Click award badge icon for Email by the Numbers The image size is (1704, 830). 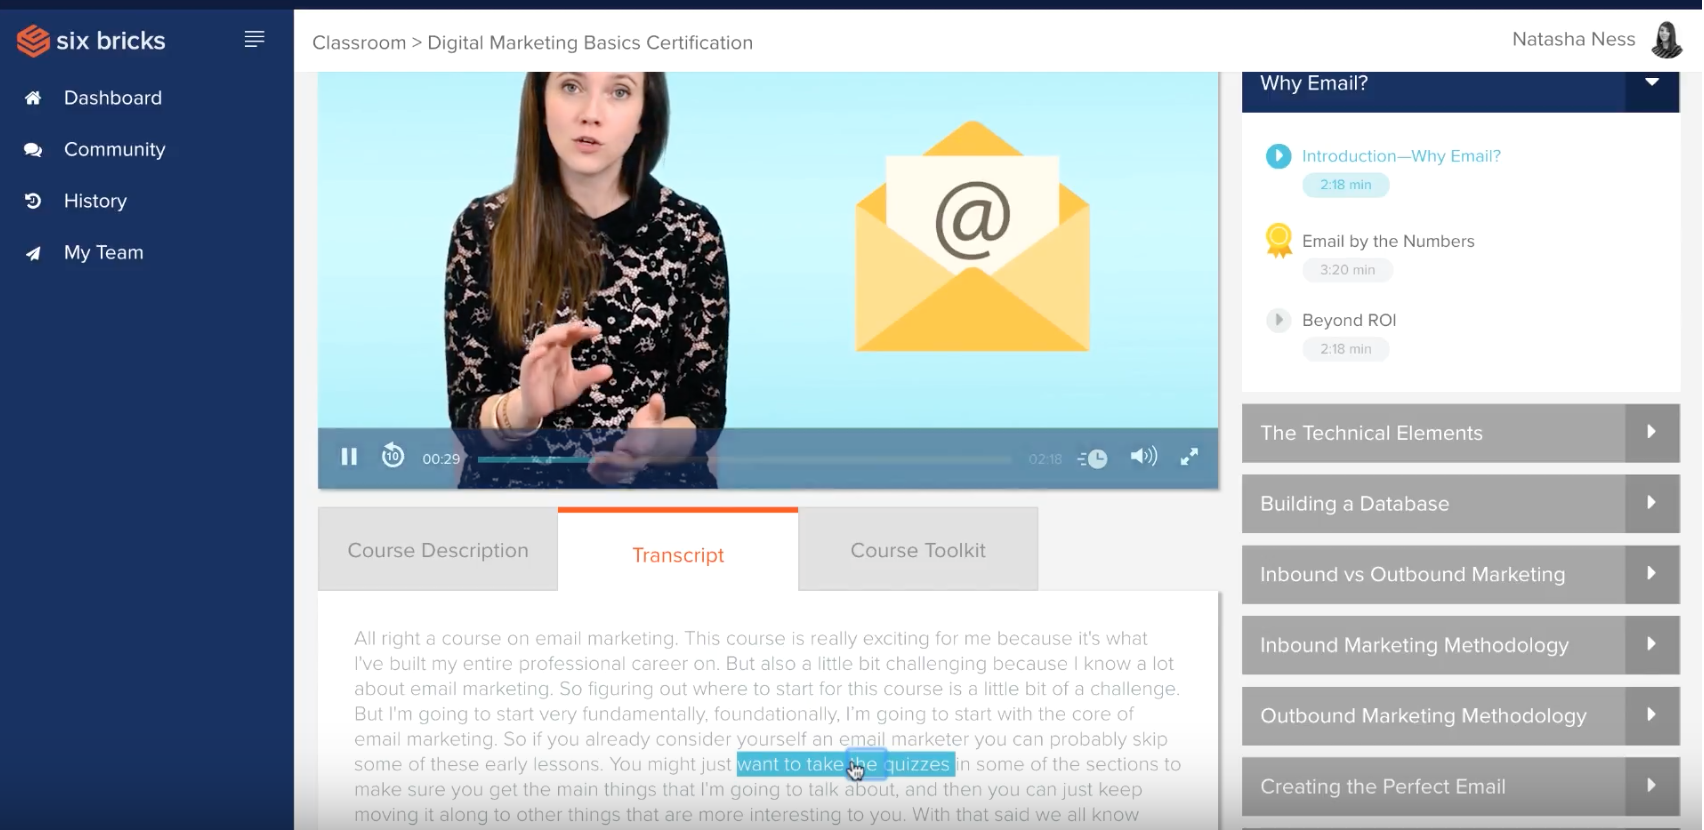(x=1278, y=241)
